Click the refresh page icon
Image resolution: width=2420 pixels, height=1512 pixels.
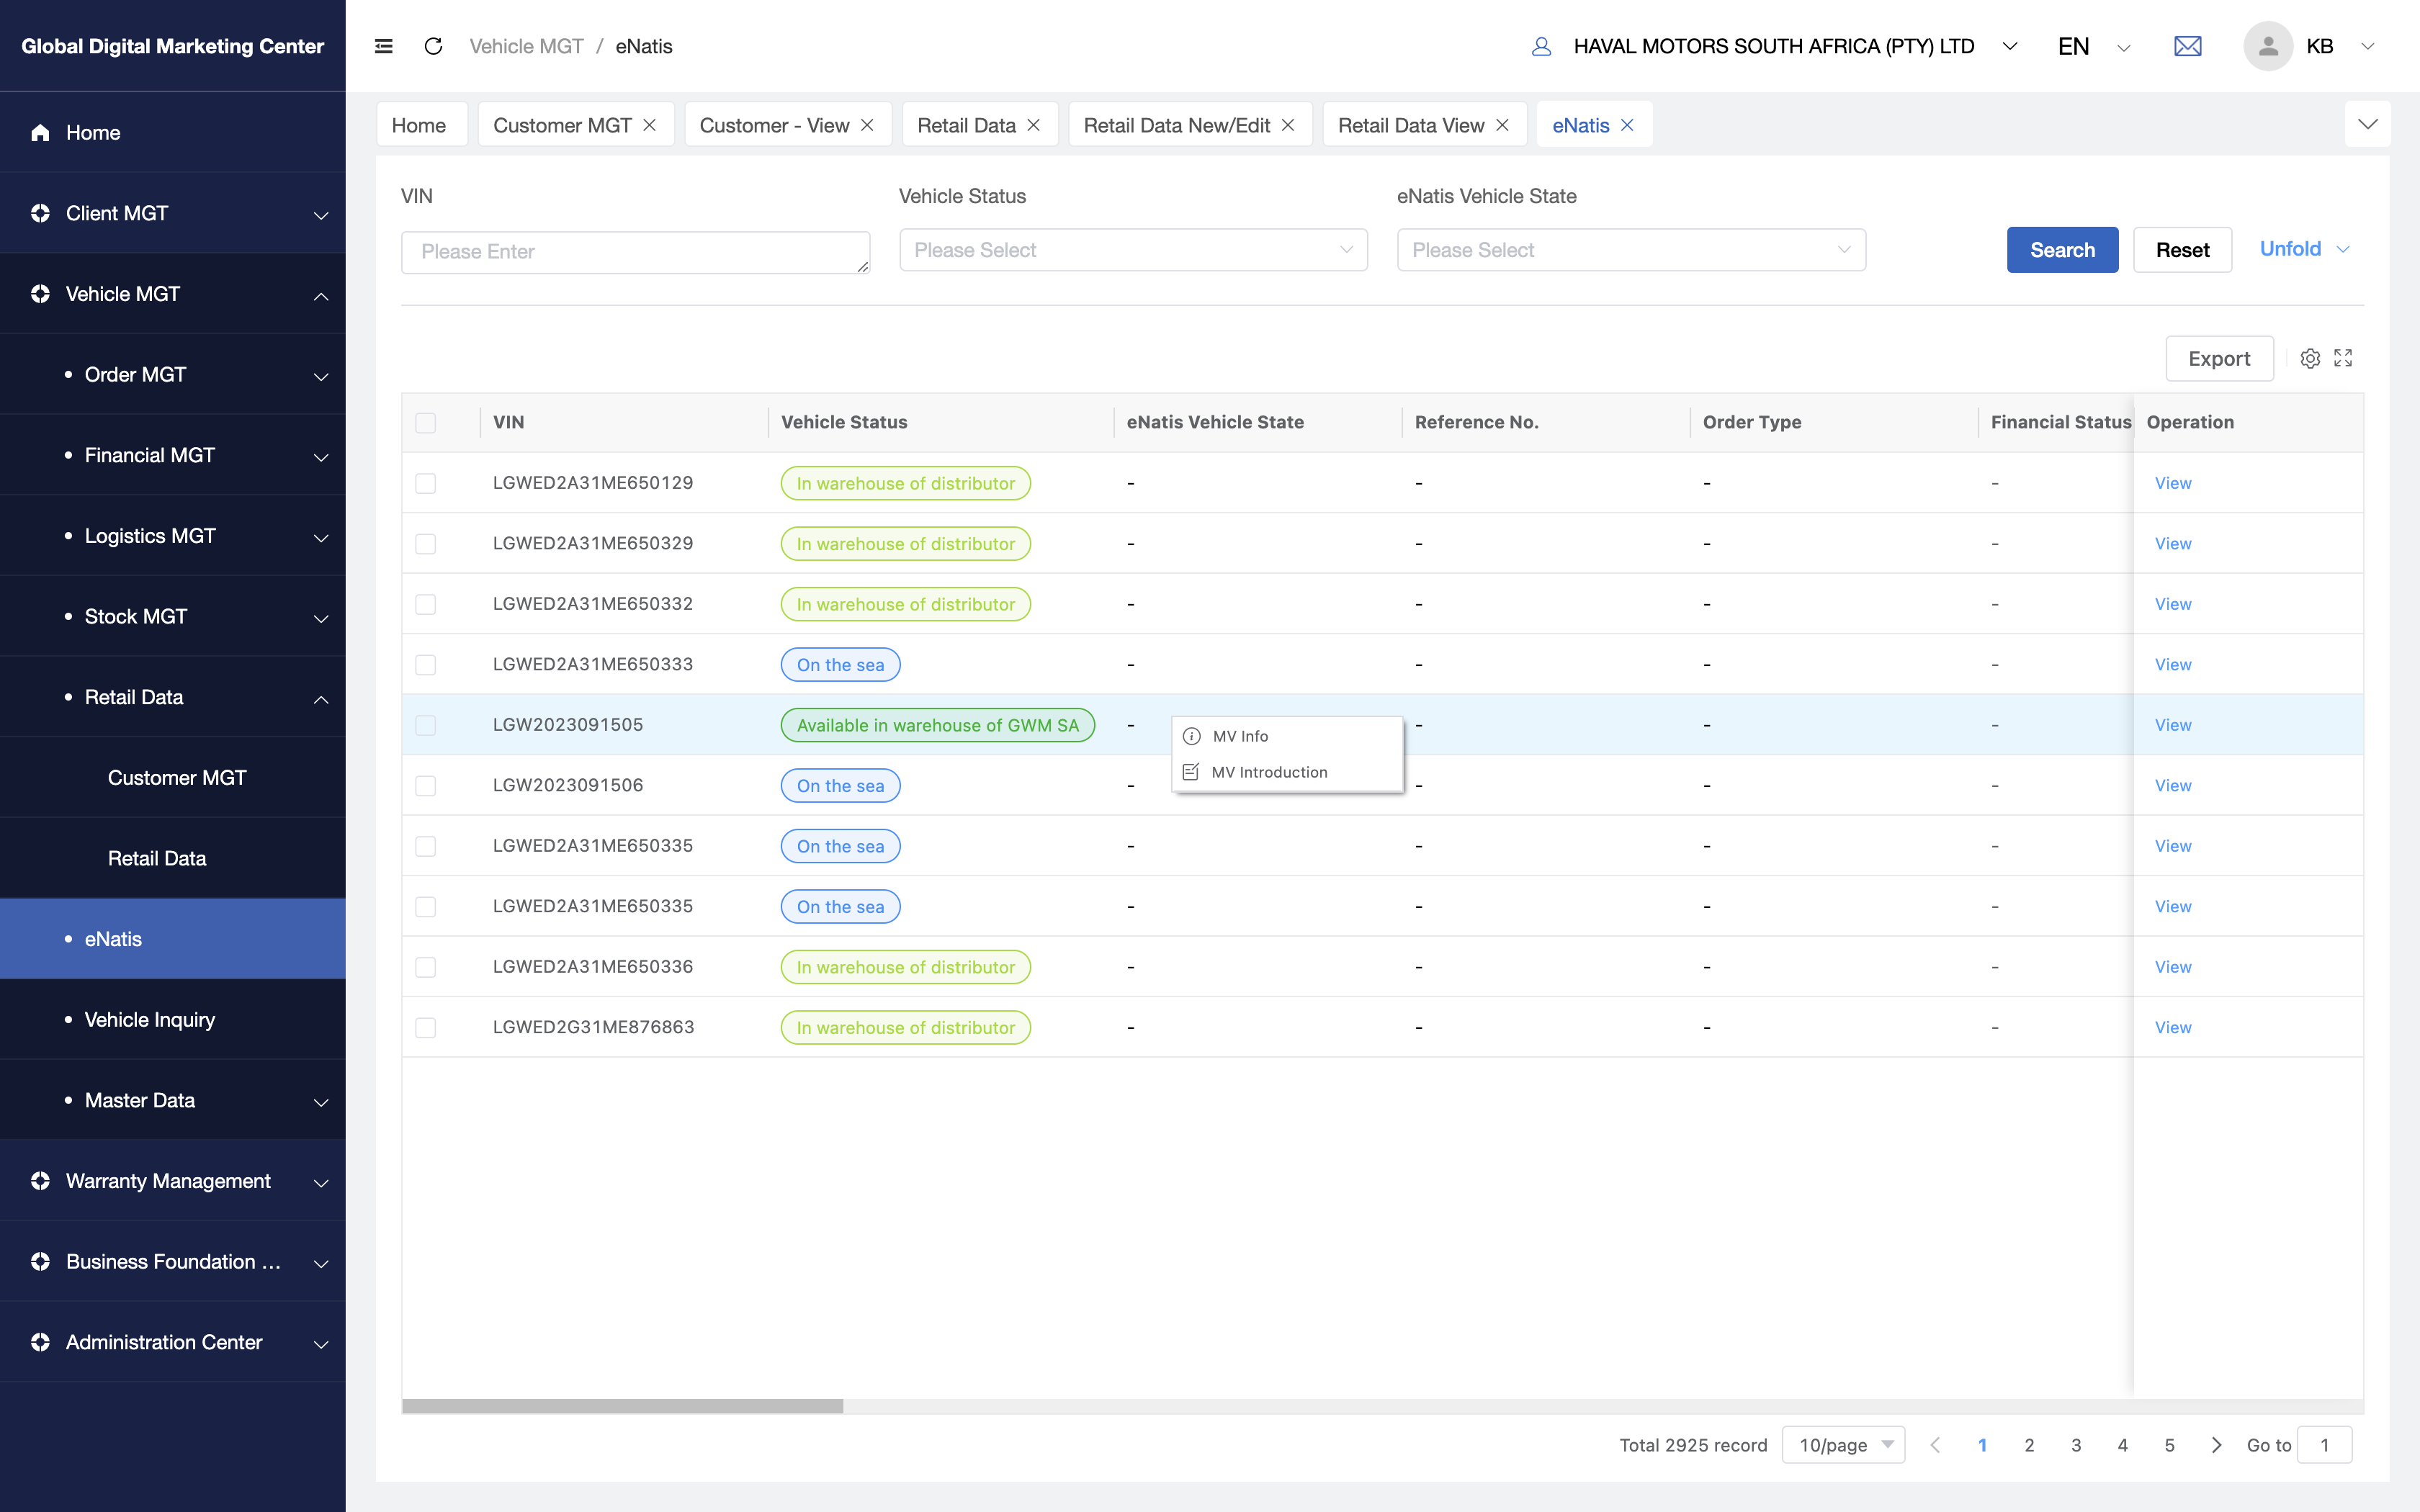pyautogui.click(x=433, y=46)
